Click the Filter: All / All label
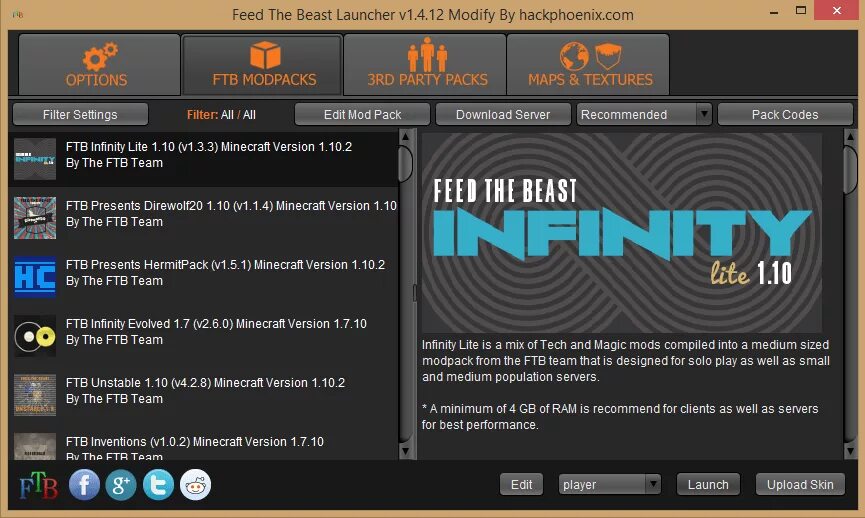The height and width of the screenshot is (518, 865). click(x=221, y=115)
